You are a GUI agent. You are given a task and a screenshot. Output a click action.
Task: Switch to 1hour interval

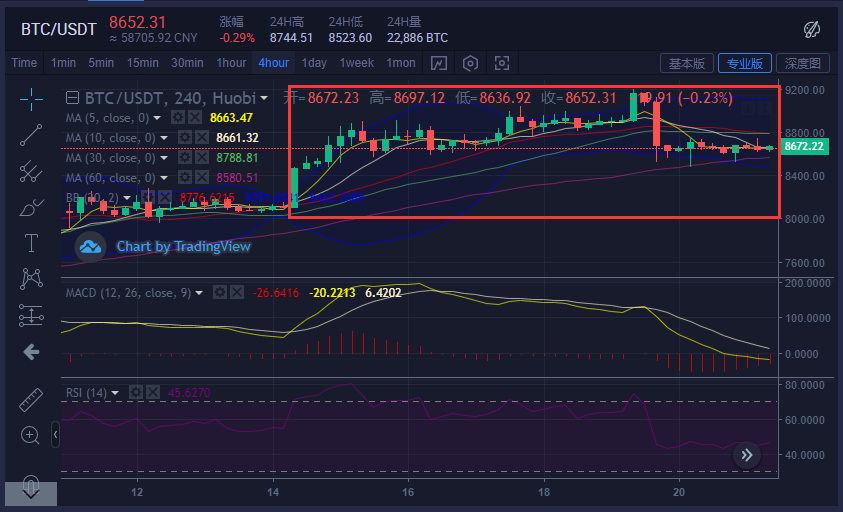click(x=231, y=63)
